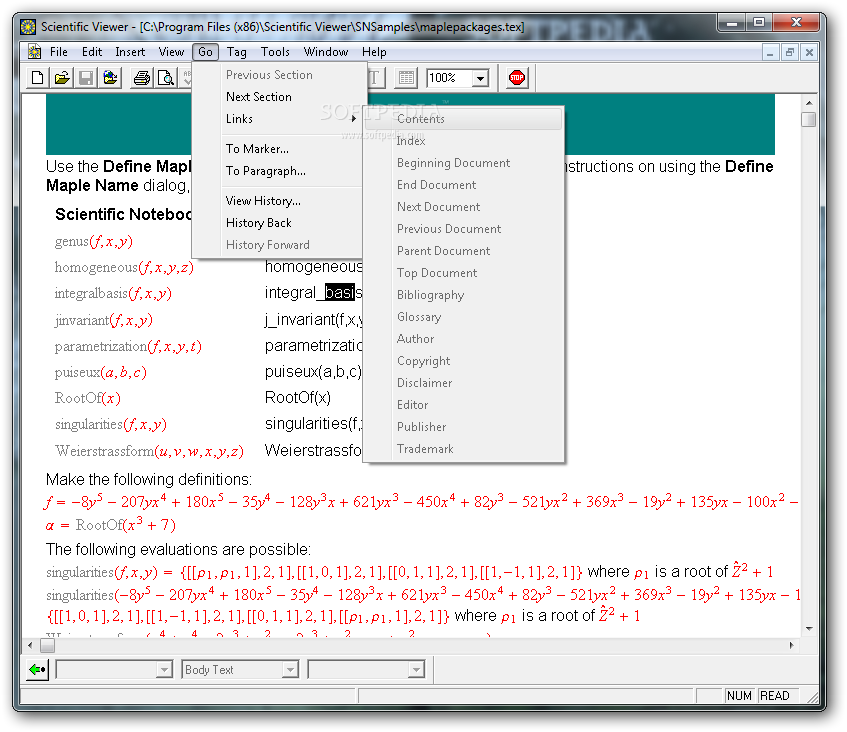Select Next Document in submenu

(463, 207)
